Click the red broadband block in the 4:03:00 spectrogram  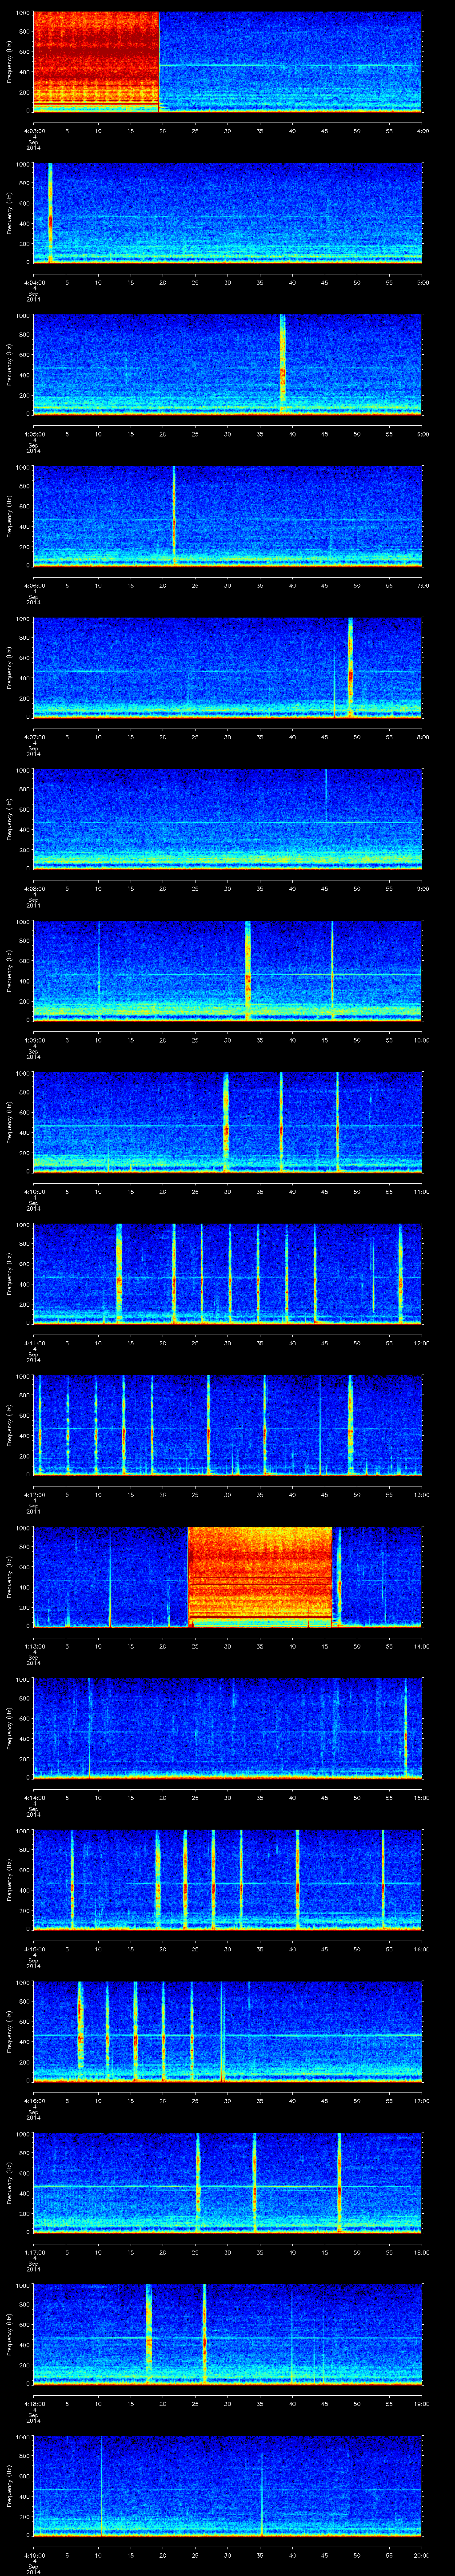point(96,60)
